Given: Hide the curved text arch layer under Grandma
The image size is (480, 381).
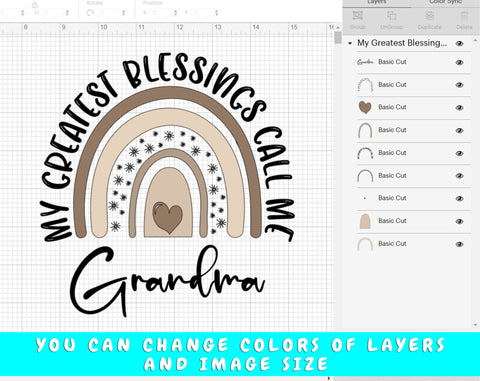Looking at the screenshot, I should [460, 85].
